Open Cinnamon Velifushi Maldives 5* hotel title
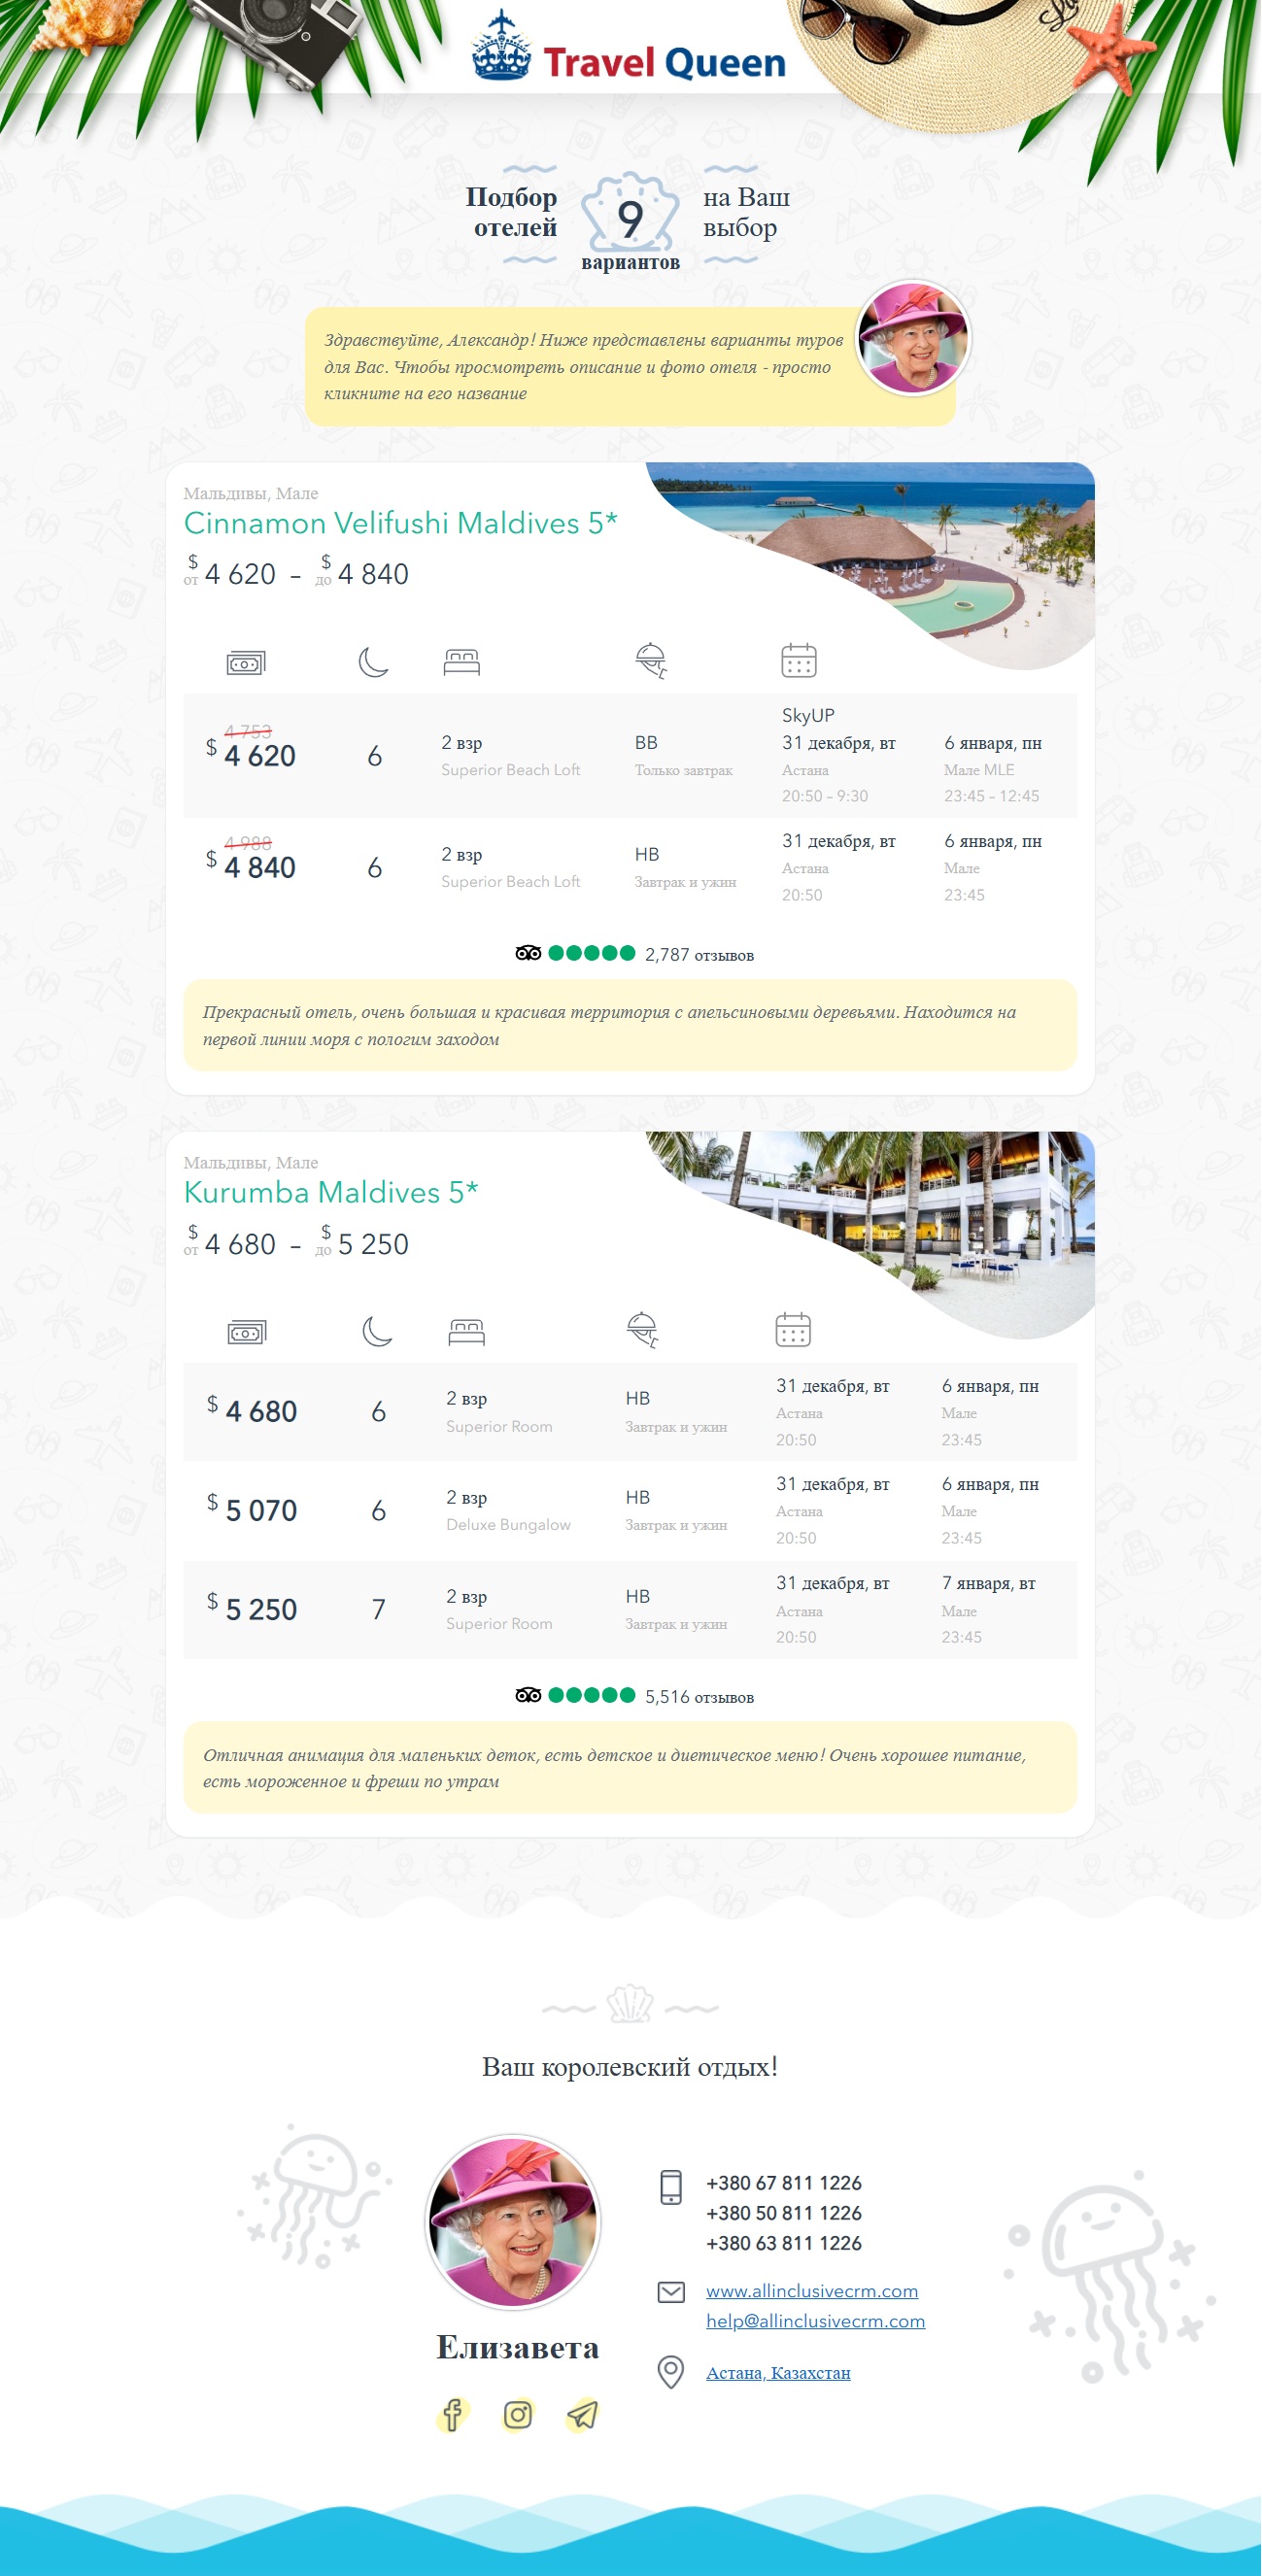This screenshot has width=1262, height=2576. pos(401,523)
